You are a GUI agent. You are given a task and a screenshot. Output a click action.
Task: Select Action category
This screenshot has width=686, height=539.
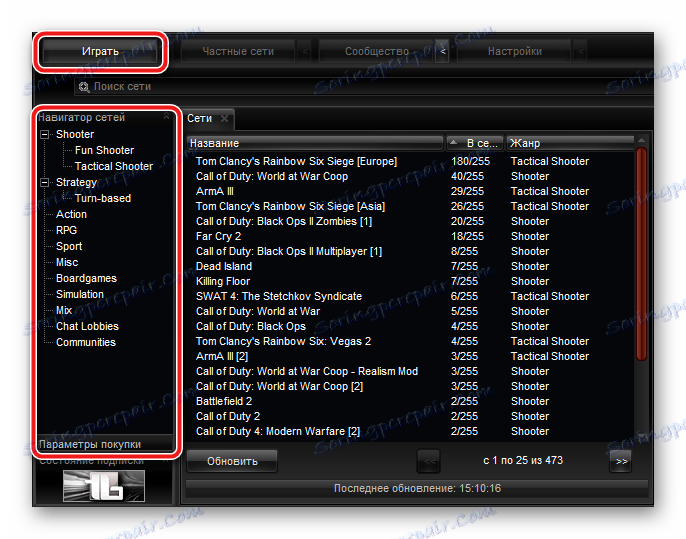click(x=71, y=214)
